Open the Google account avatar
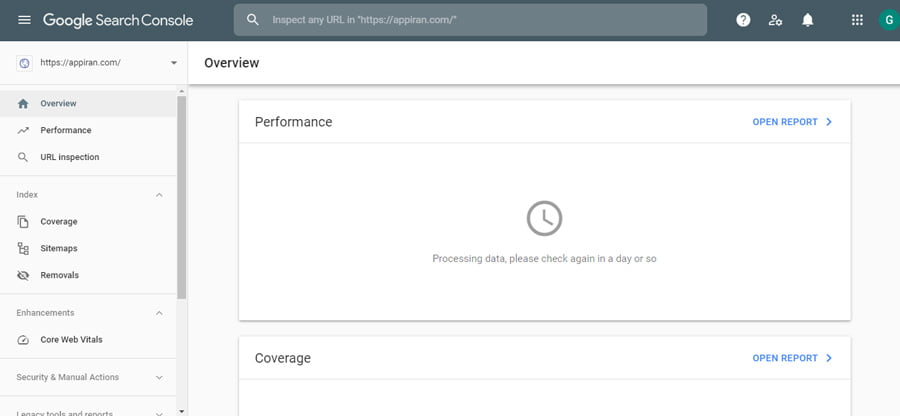The height and width of the screenshot is (416, 900). point(889,20)
